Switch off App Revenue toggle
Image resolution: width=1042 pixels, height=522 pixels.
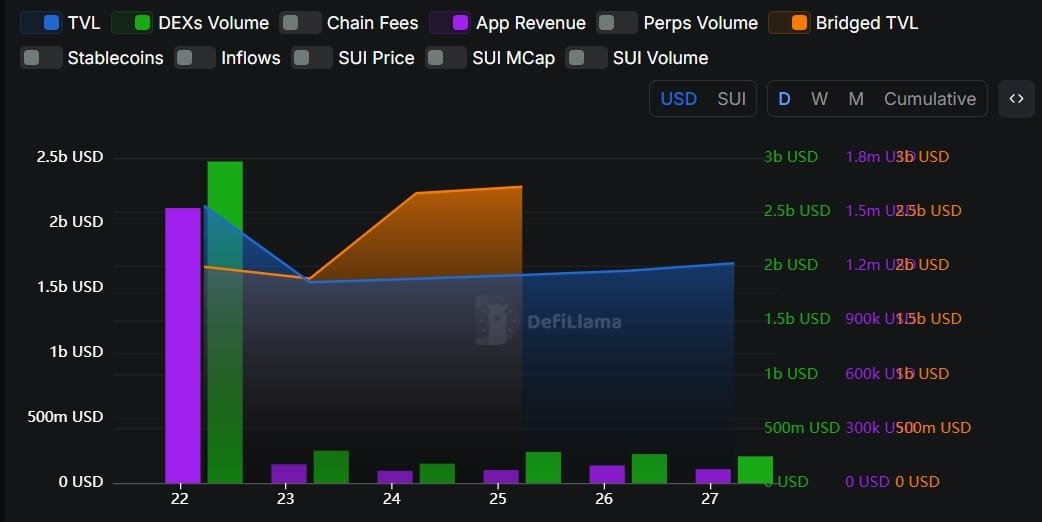point(450,23)
